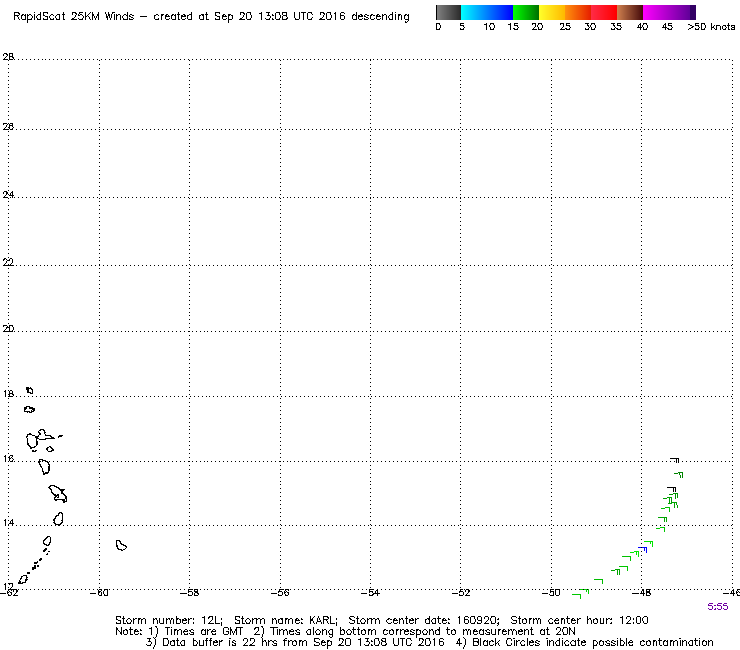Click the black wind barb at 16N
740x650 pixels.
[x=674, y=460]
